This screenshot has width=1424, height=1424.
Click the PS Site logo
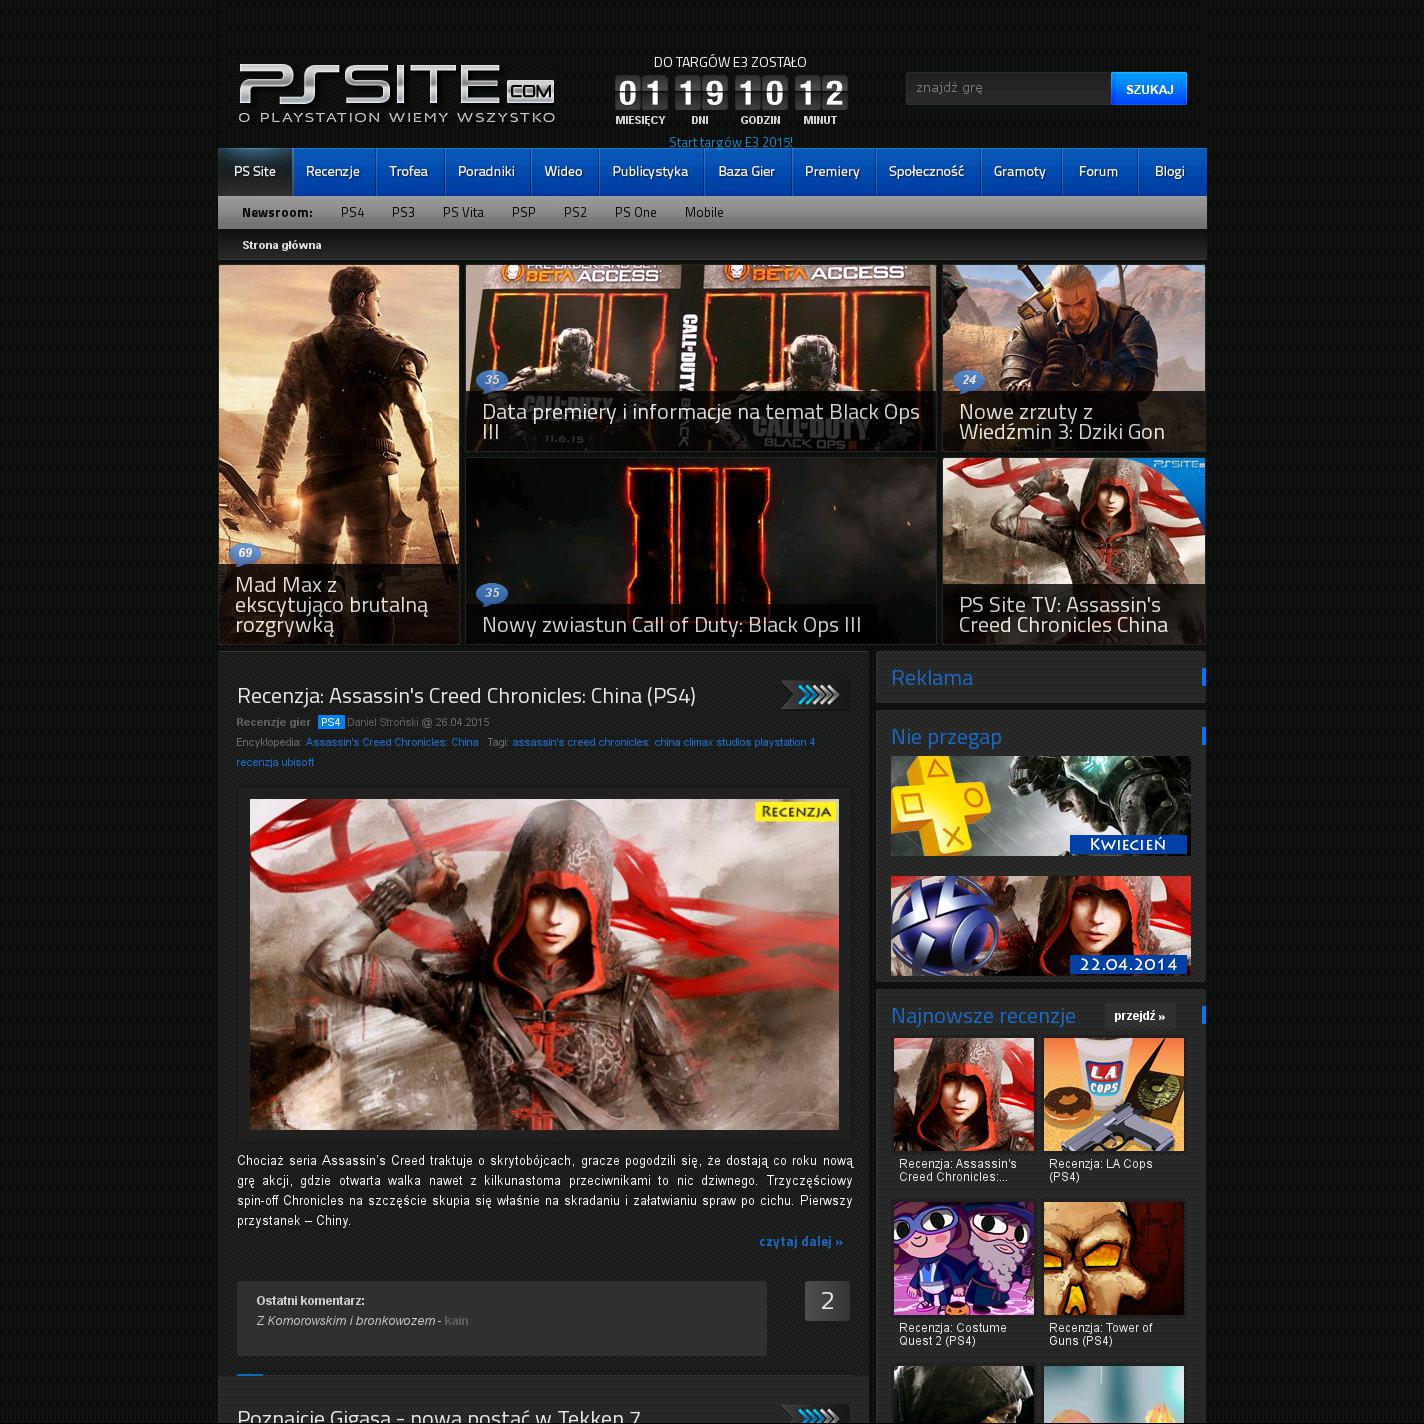click(x=396, y=94)
